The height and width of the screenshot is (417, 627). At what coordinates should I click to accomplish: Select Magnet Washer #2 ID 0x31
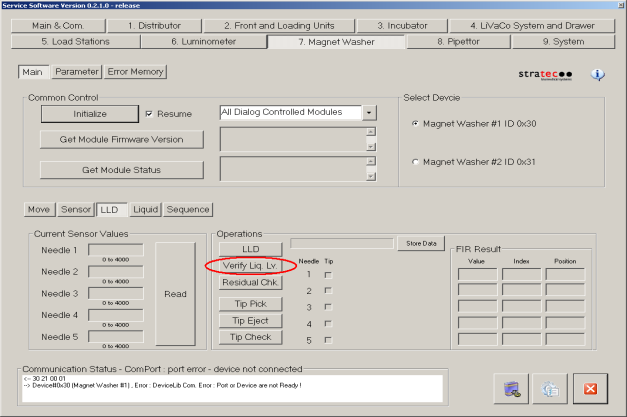tap(416, 161)
